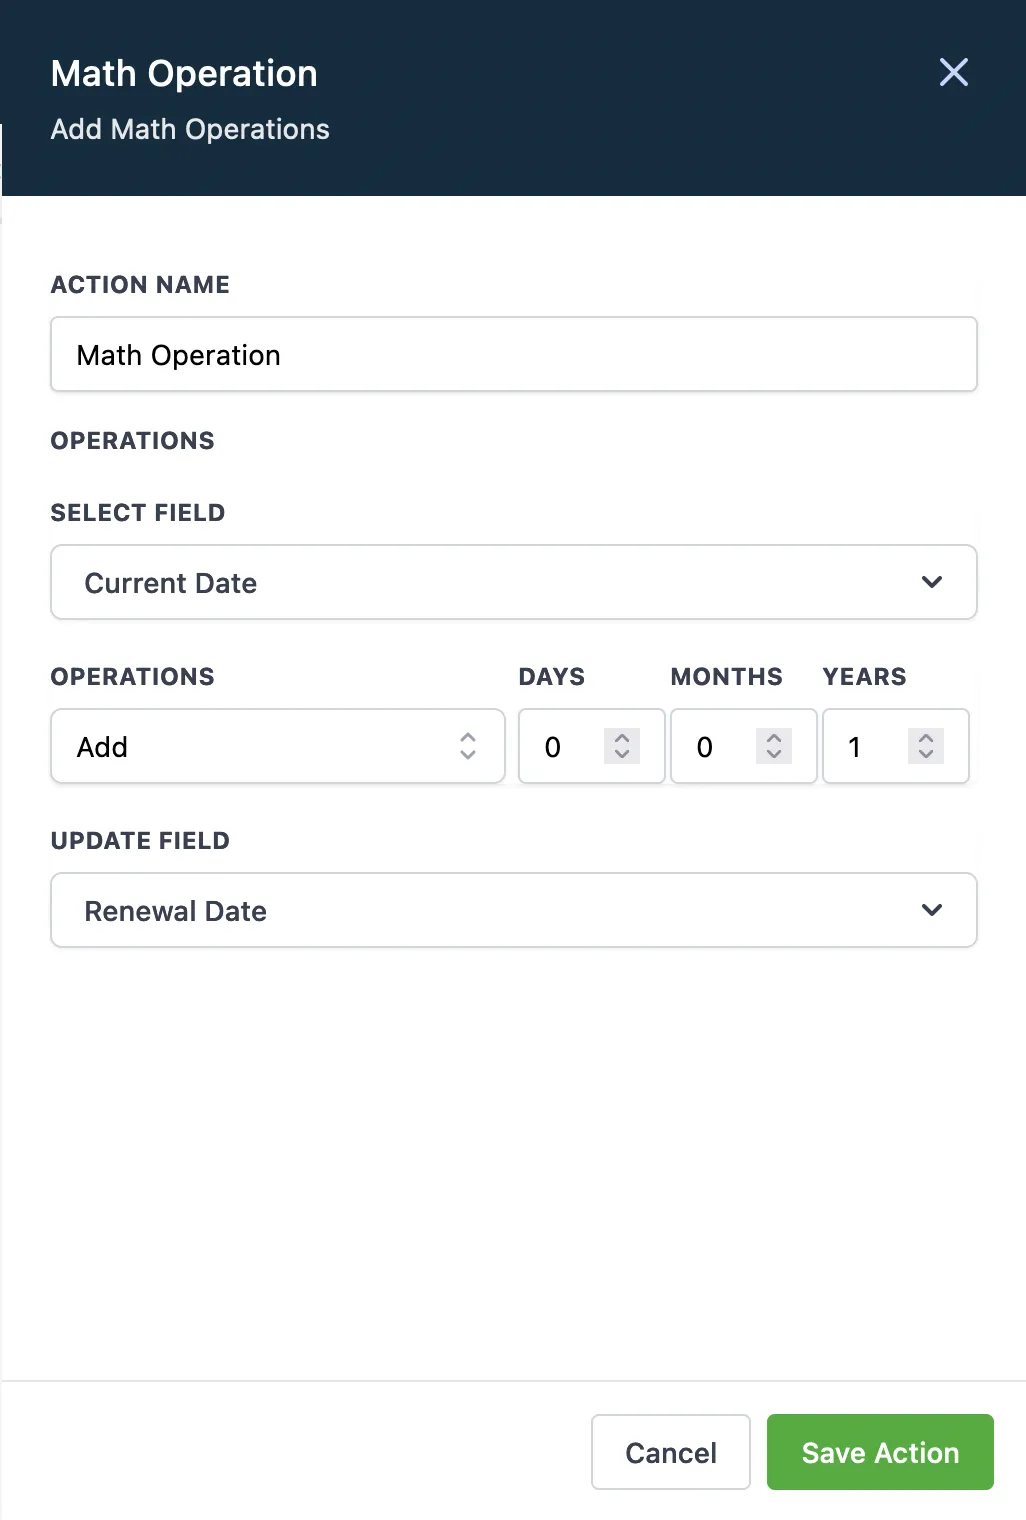Focus the Months number input
Screen dimensions: 1026x1520
point(712,747)
